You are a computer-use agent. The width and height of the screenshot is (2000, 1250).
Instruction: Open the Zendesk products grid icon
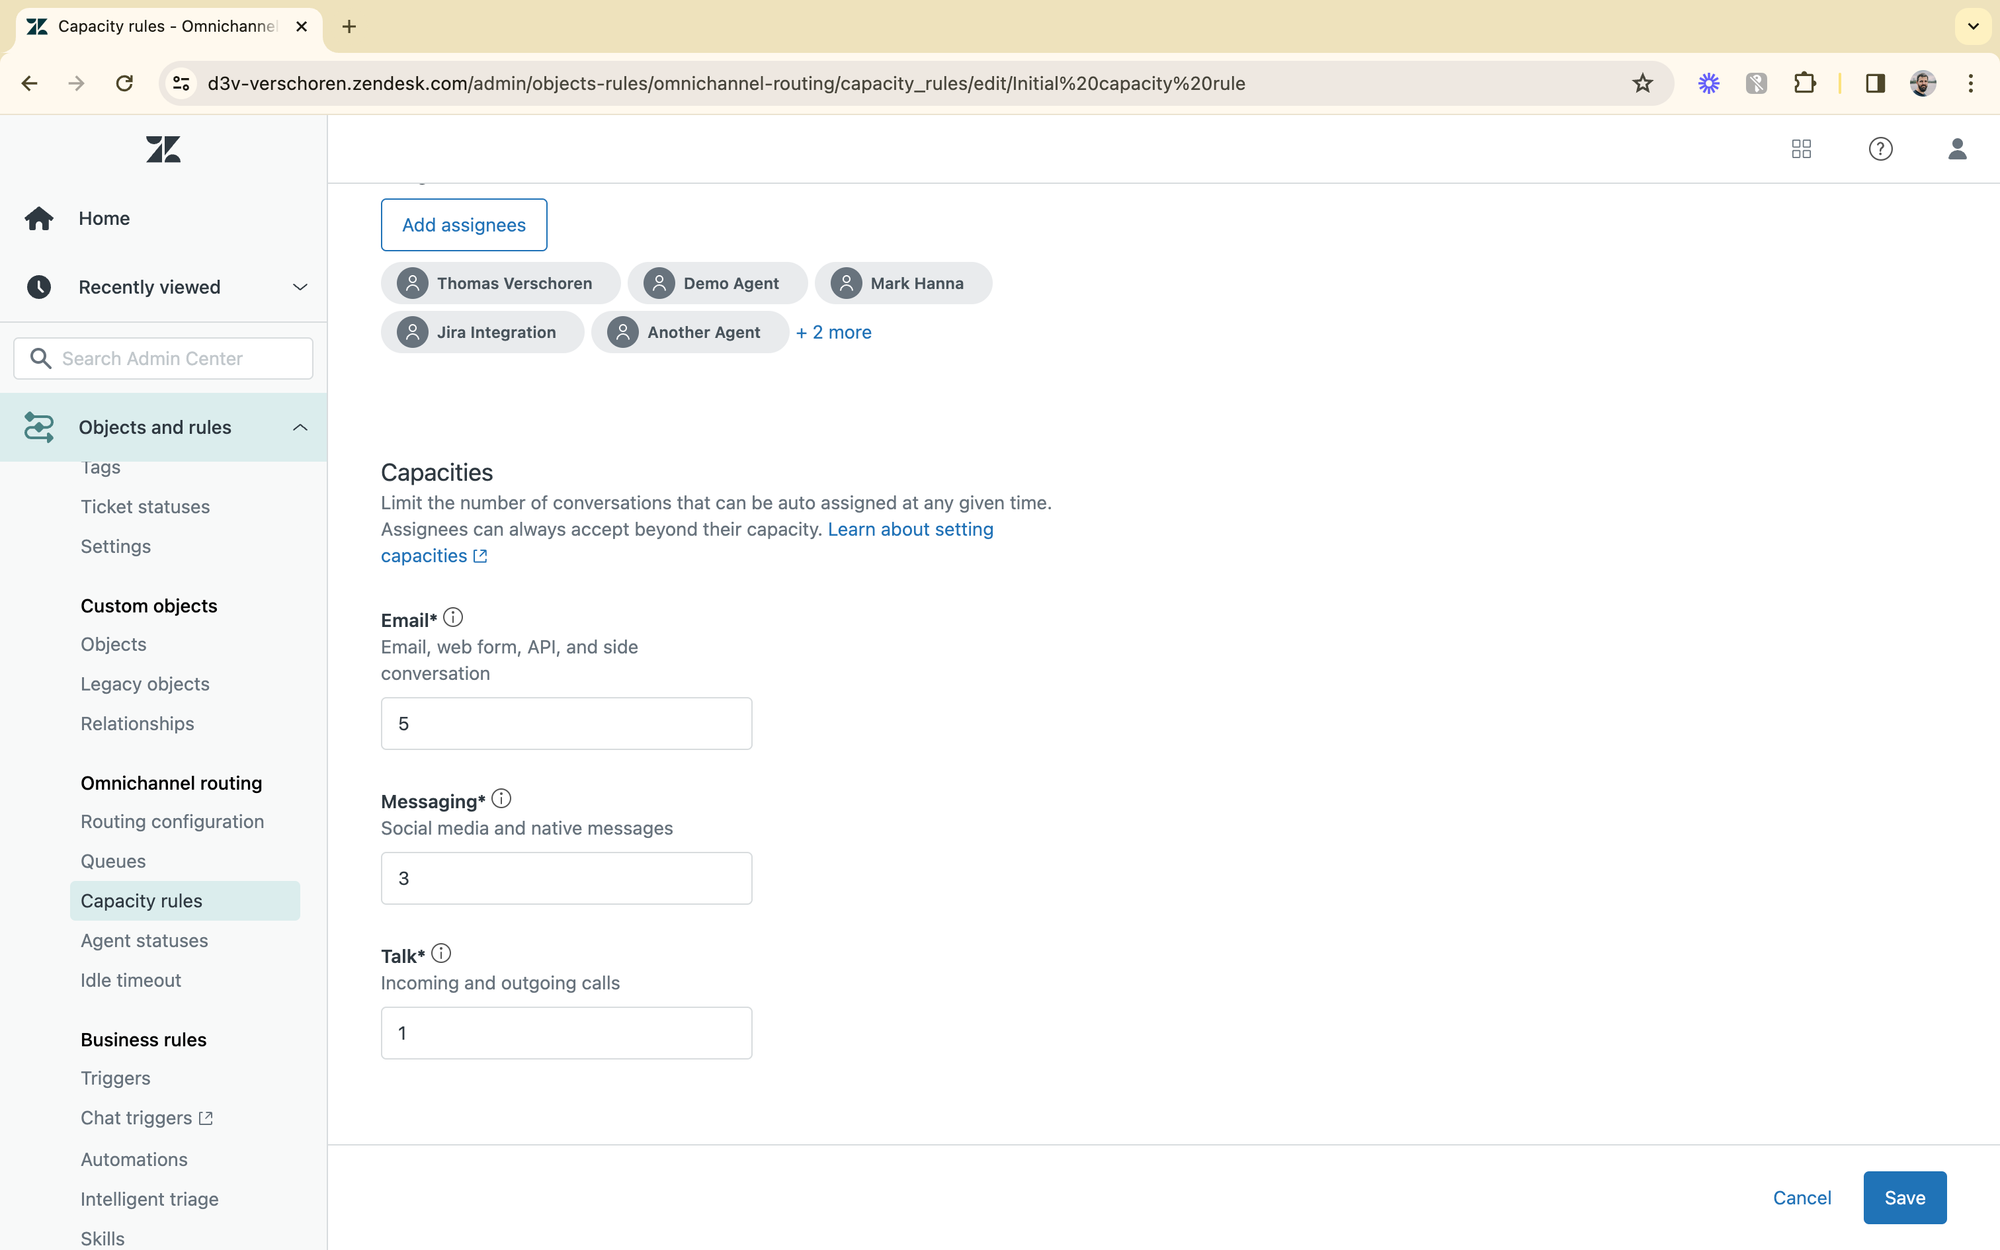1801,149
